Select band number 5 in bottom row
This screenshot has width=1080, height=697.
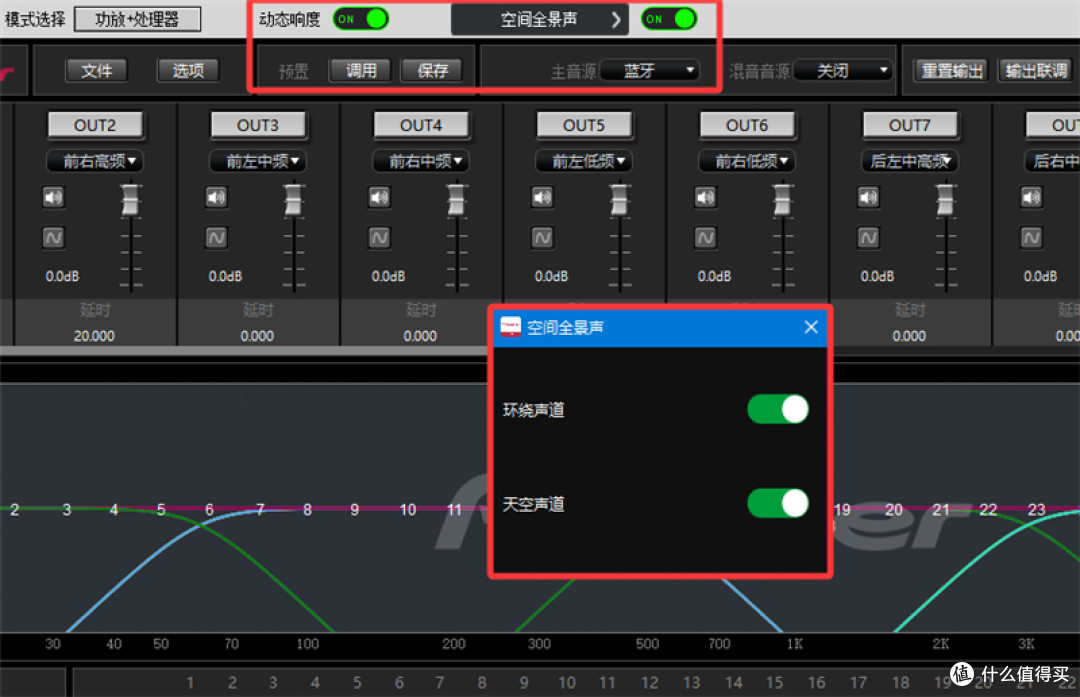tap(357, 683)
